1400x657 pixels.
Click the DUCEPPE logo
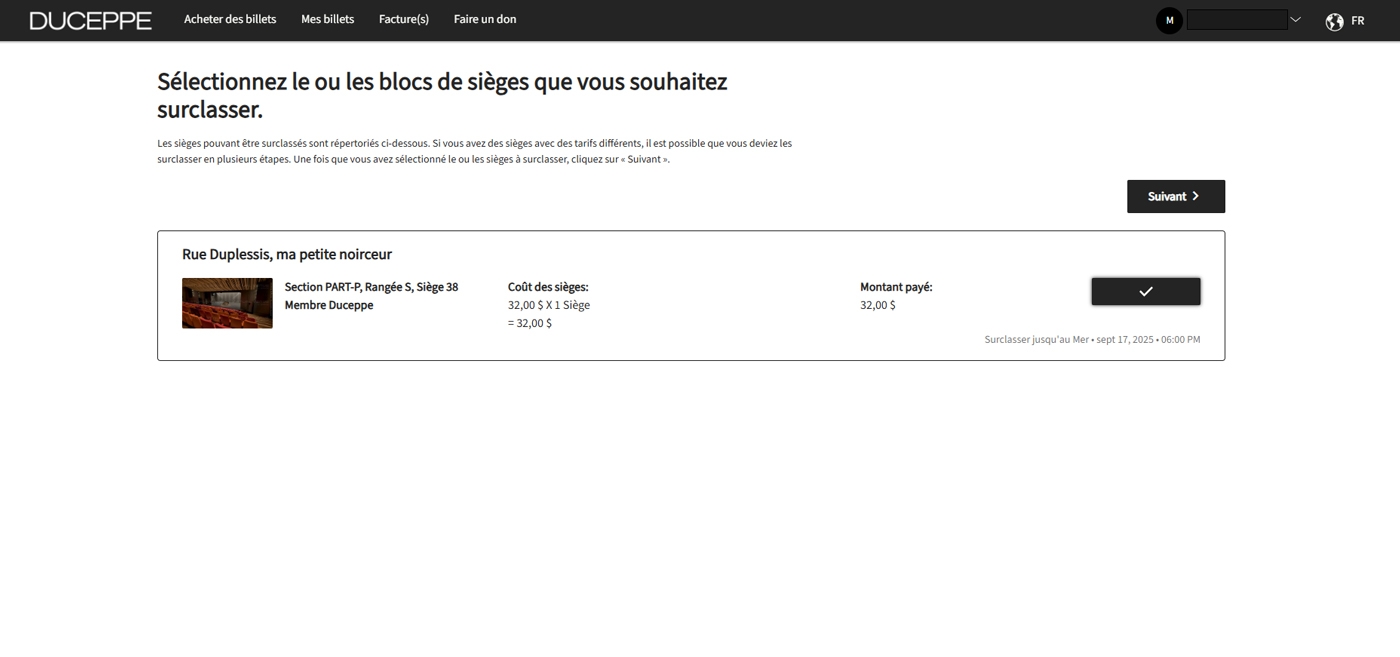91,20
